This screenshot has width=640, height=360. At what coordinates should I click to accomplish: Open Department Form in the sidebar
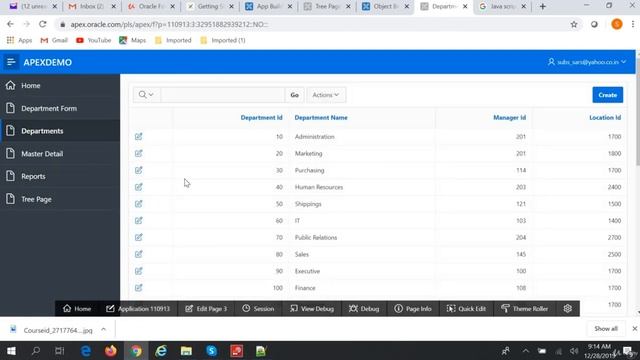[60, 108]
